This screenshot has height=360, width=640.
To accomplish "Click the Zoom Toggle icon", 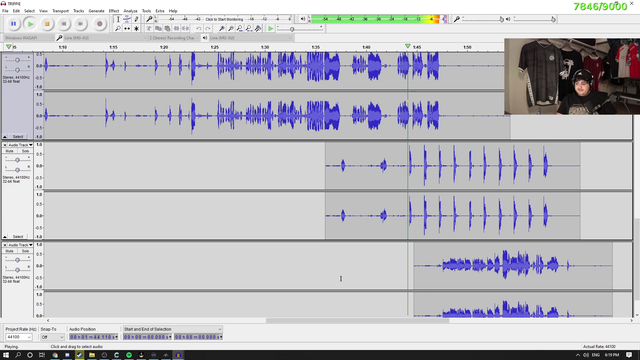I will coord(258,29).
